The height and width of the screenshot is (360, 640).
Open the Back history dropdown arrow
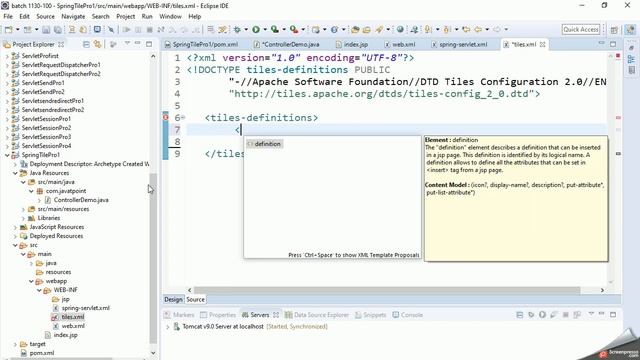[x=487, y=29]
